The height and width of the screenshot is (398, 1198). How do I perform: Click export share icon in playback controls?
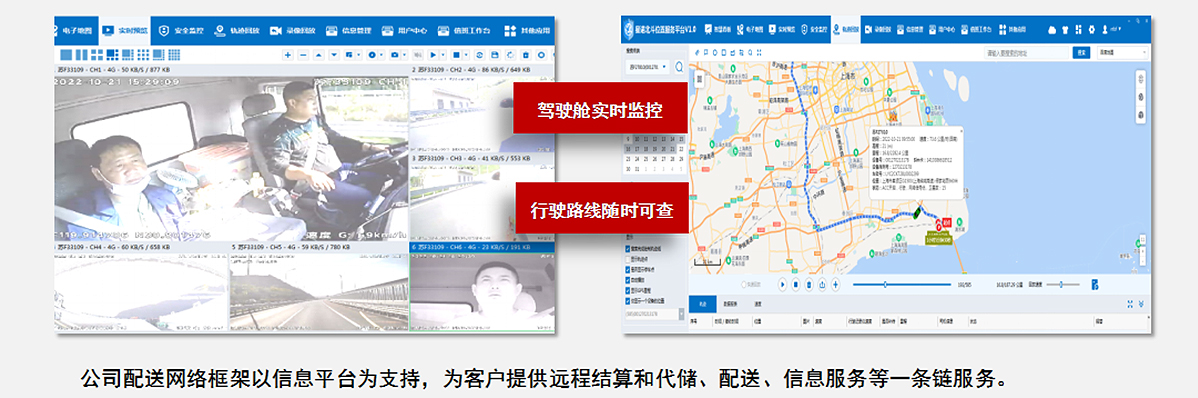822,284
